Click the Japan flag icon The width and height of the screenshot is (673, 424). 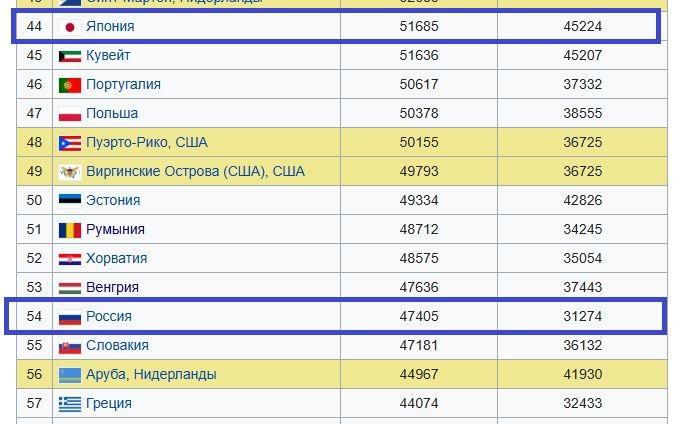[x=70, y=27]
